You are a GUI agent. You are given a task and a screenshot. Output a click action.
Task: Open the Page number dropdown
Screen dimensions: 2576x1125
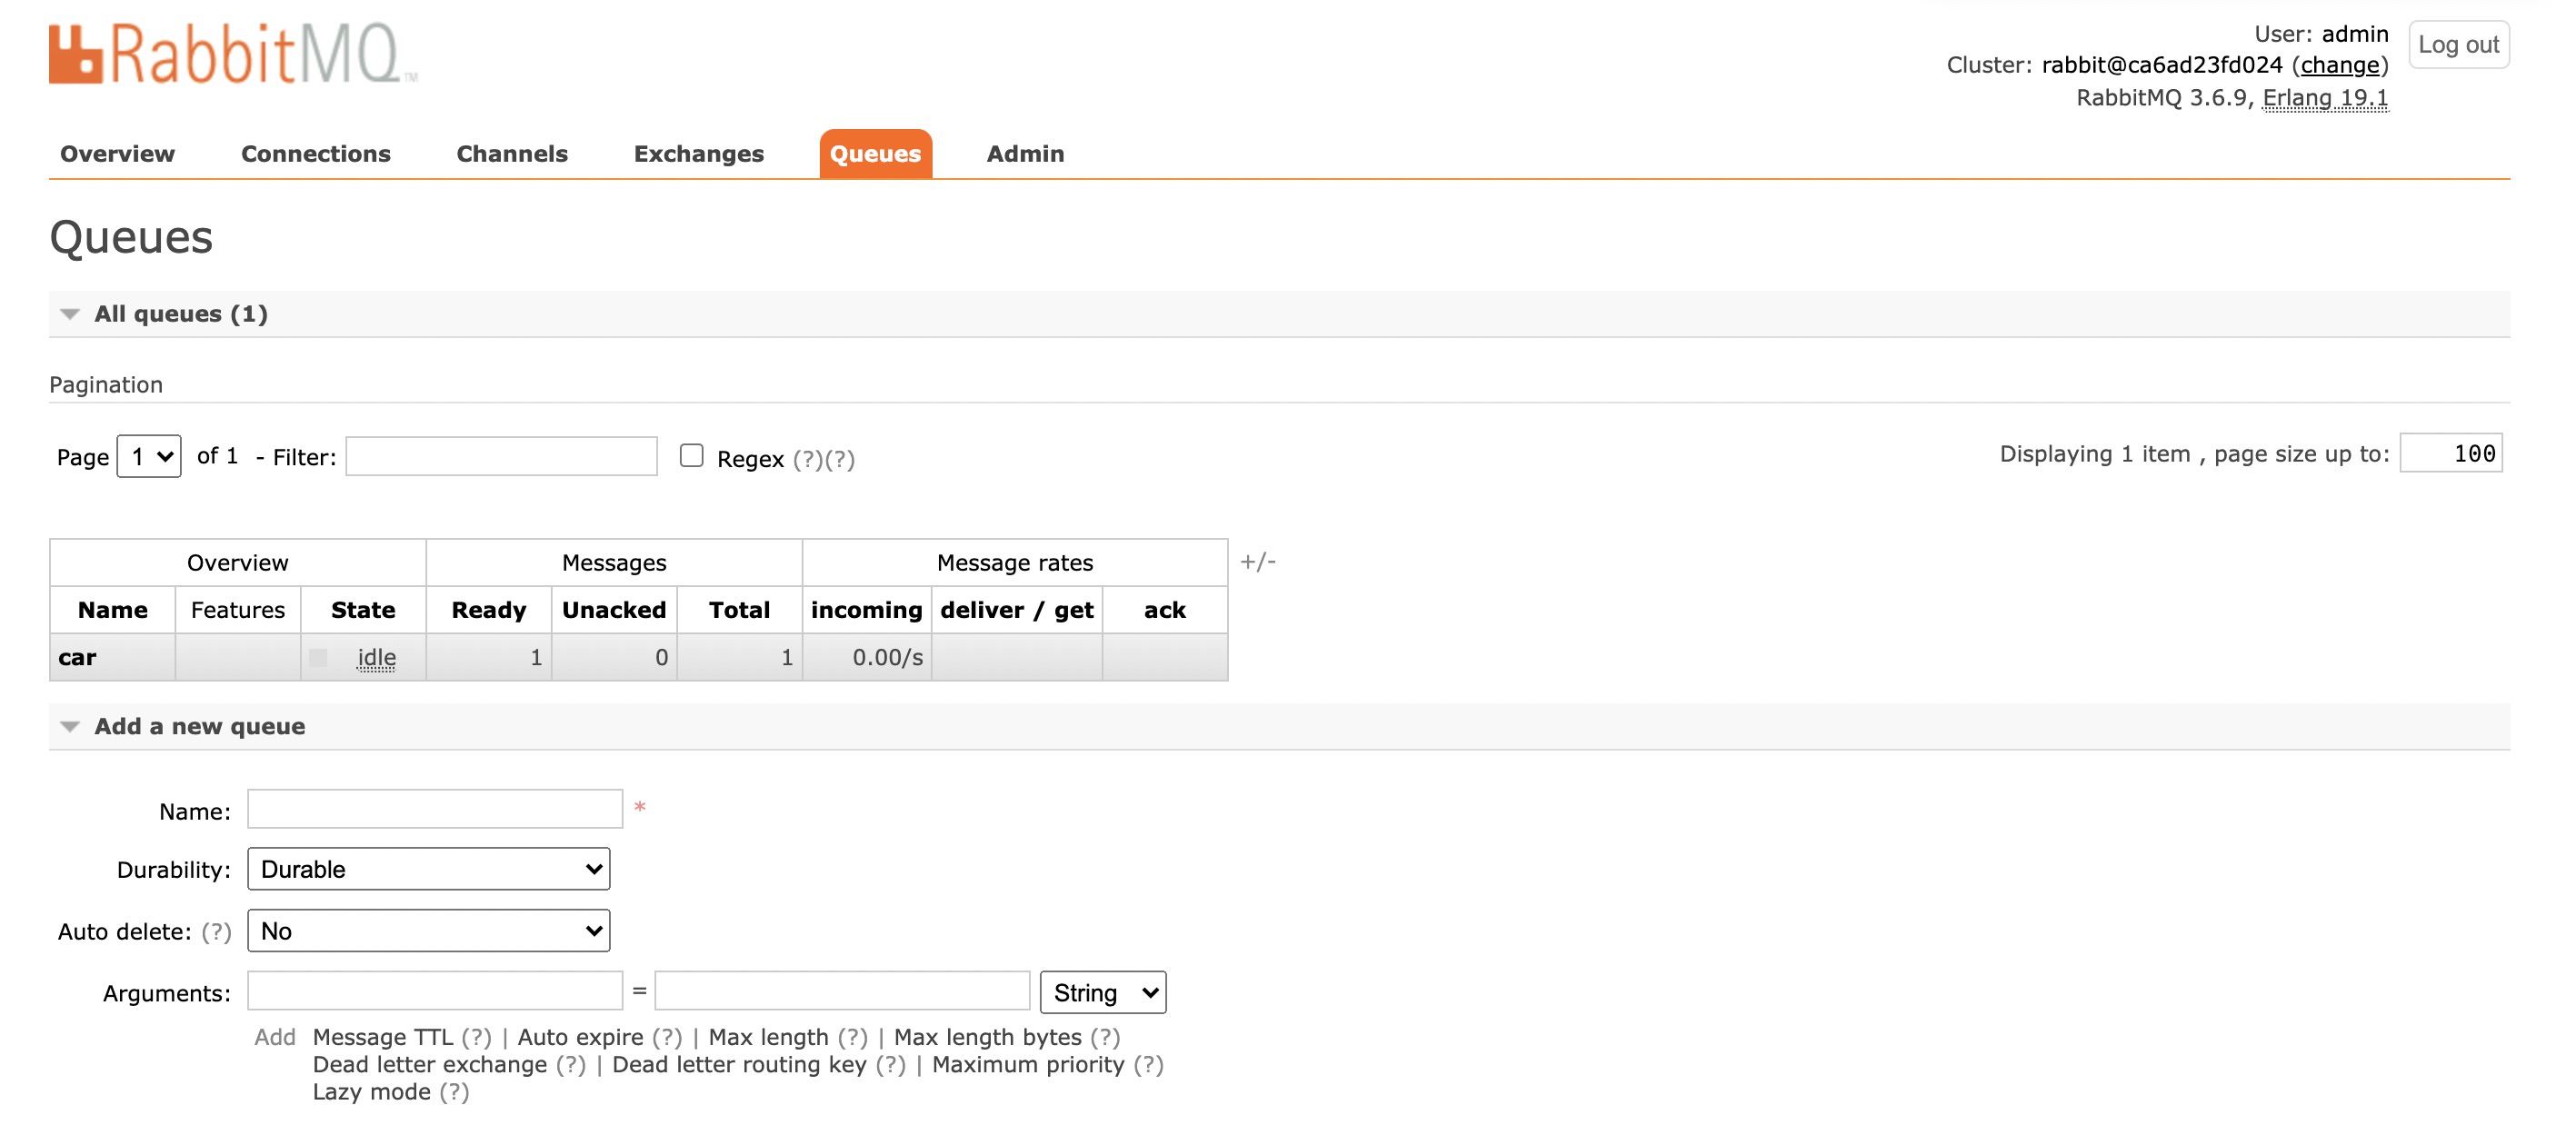(149, 456)
